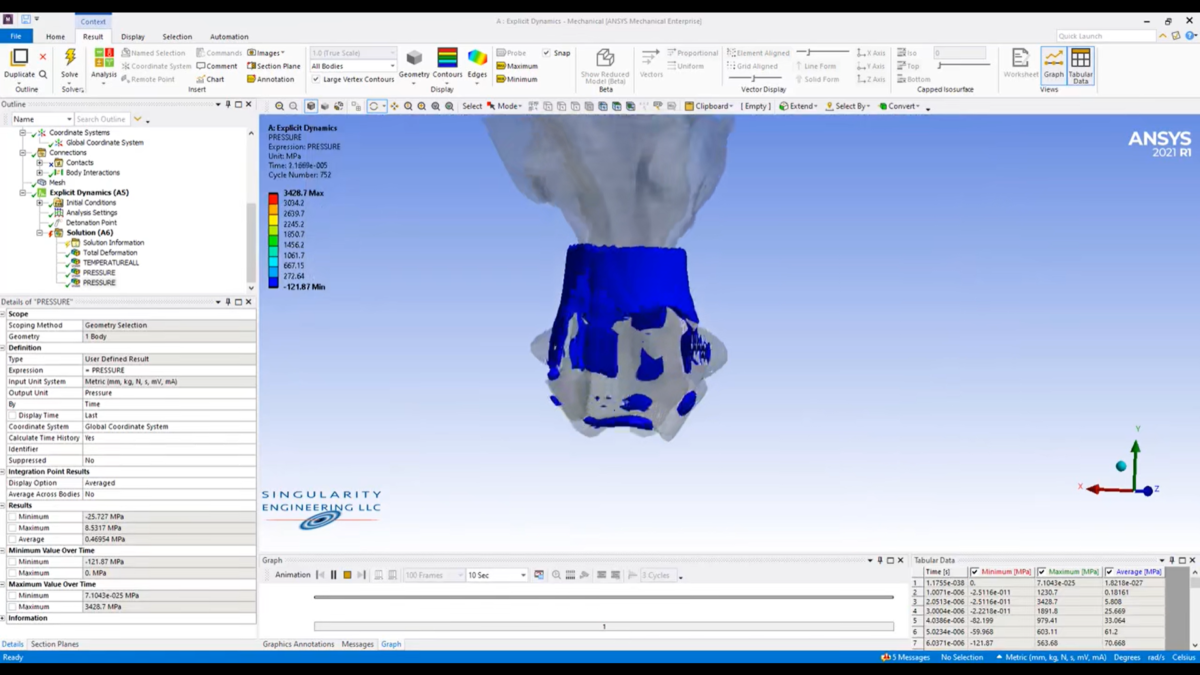
Task: Open the Graphics Annotations tab
Action: point(298,644)
